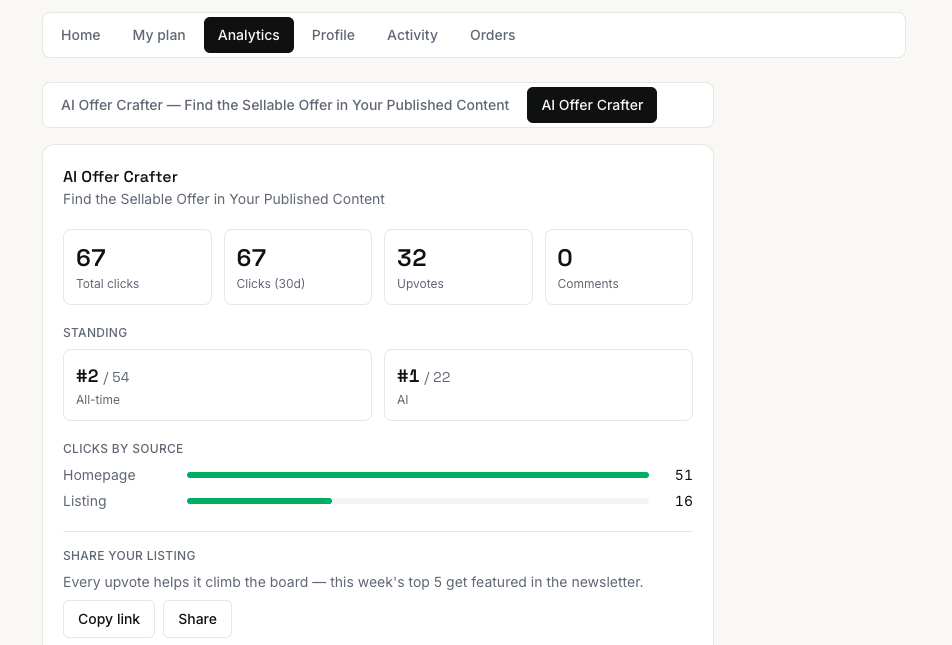
Task: Click the AI category standing card
Action: tap(539, 385)
